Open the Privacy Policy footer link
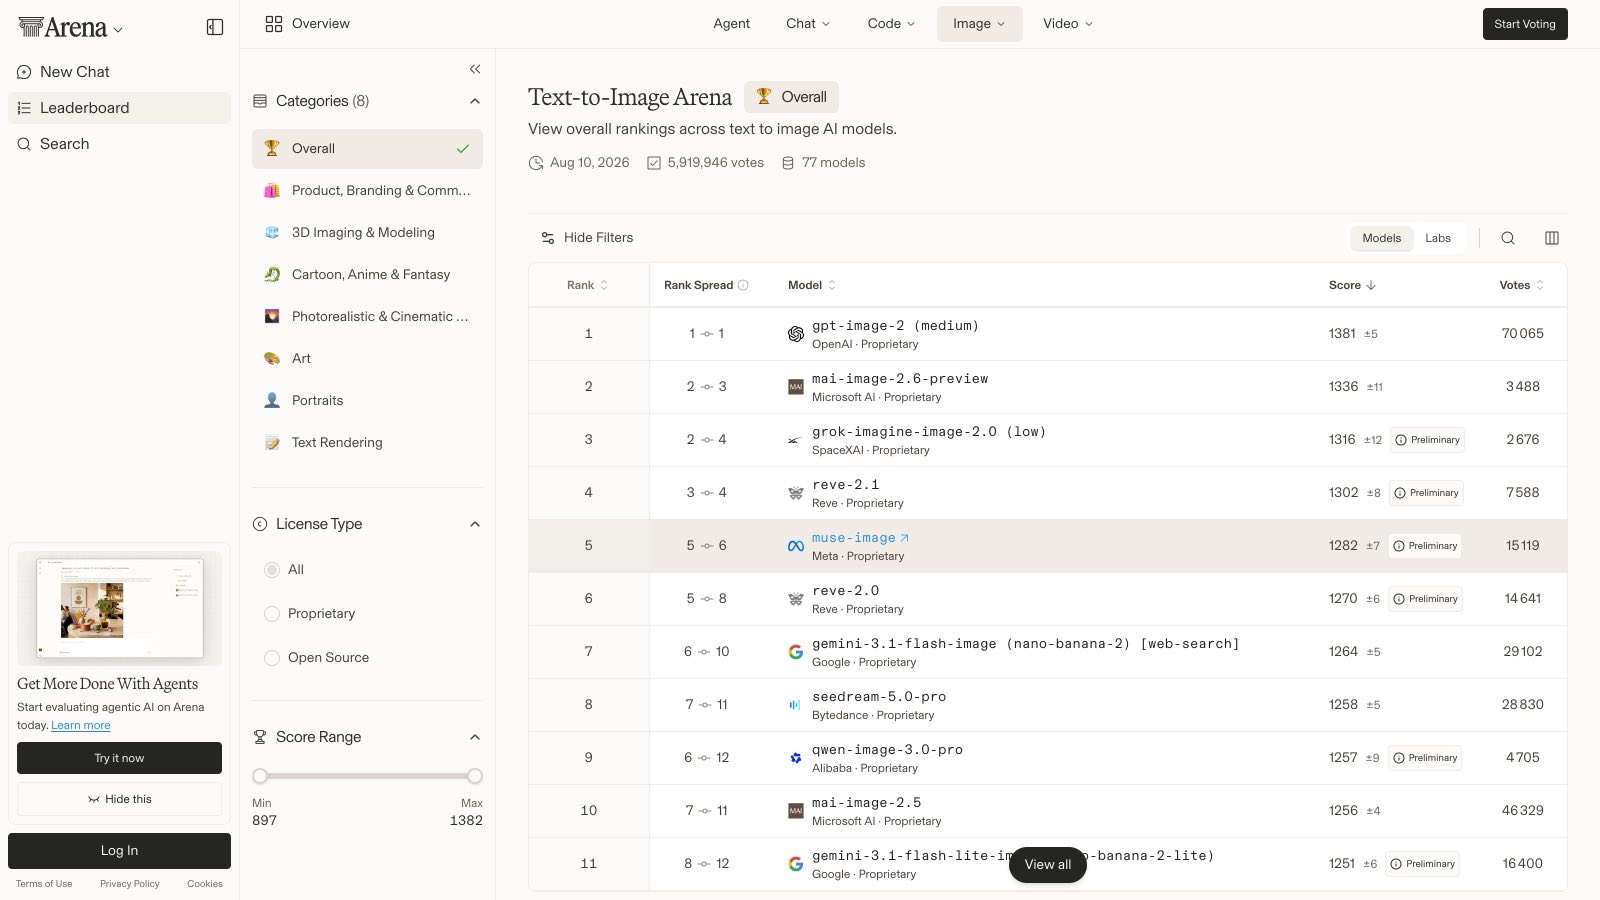1600x900 pixels. (x=130, y=884)
